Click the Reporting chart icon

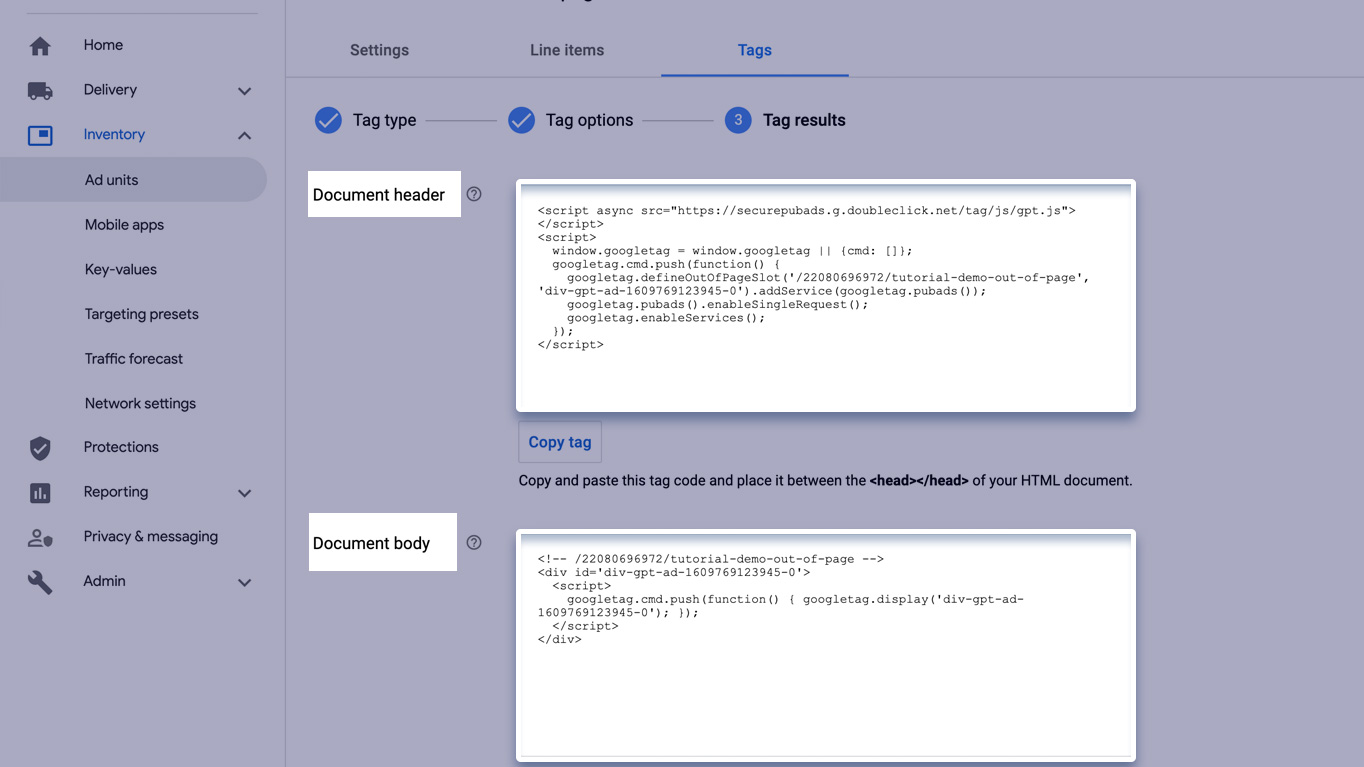click(x=40, y=493)
